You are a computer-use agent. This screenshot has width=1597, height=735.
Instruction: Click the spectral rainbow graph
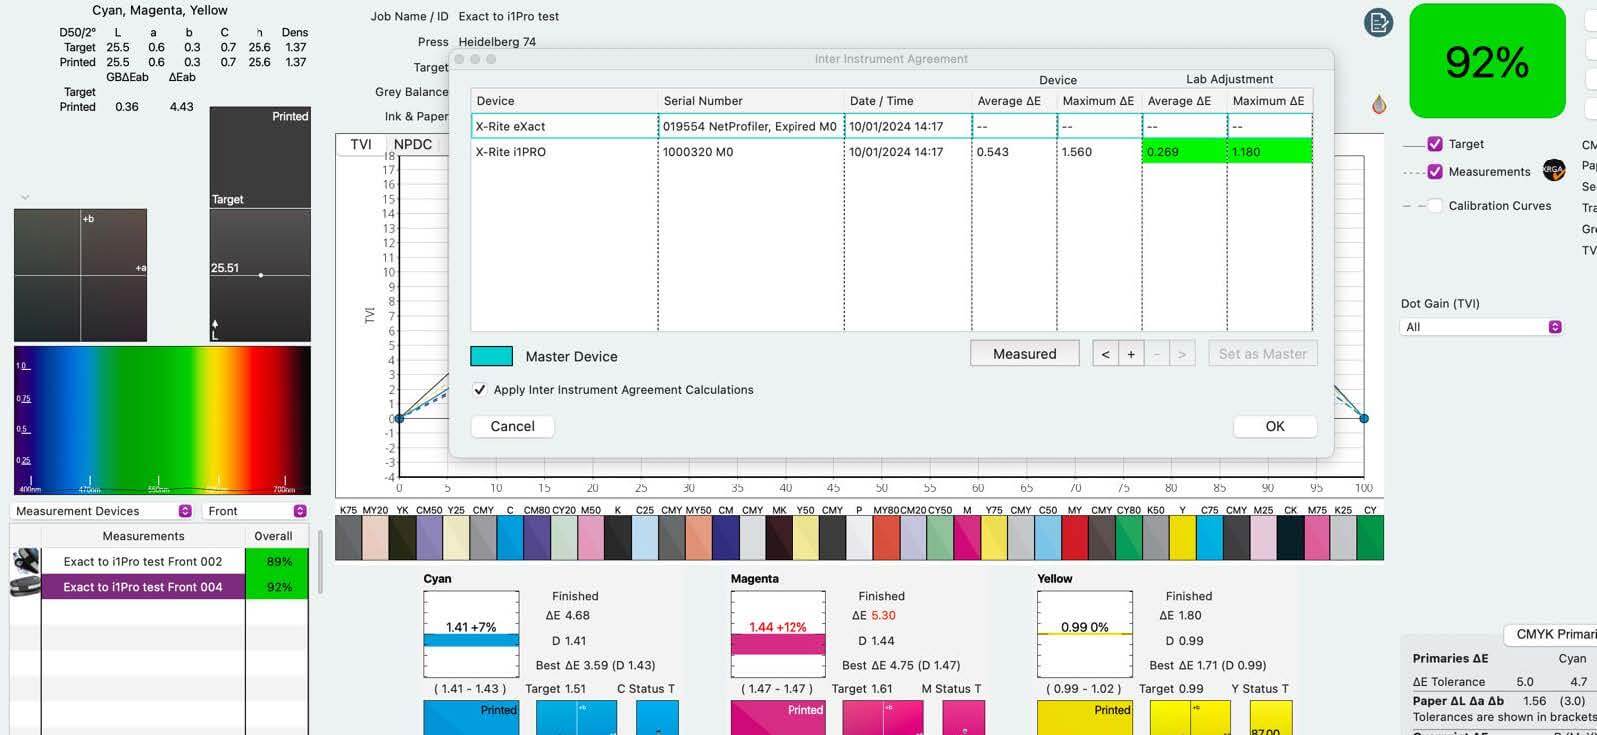click(x=162, y=420)
